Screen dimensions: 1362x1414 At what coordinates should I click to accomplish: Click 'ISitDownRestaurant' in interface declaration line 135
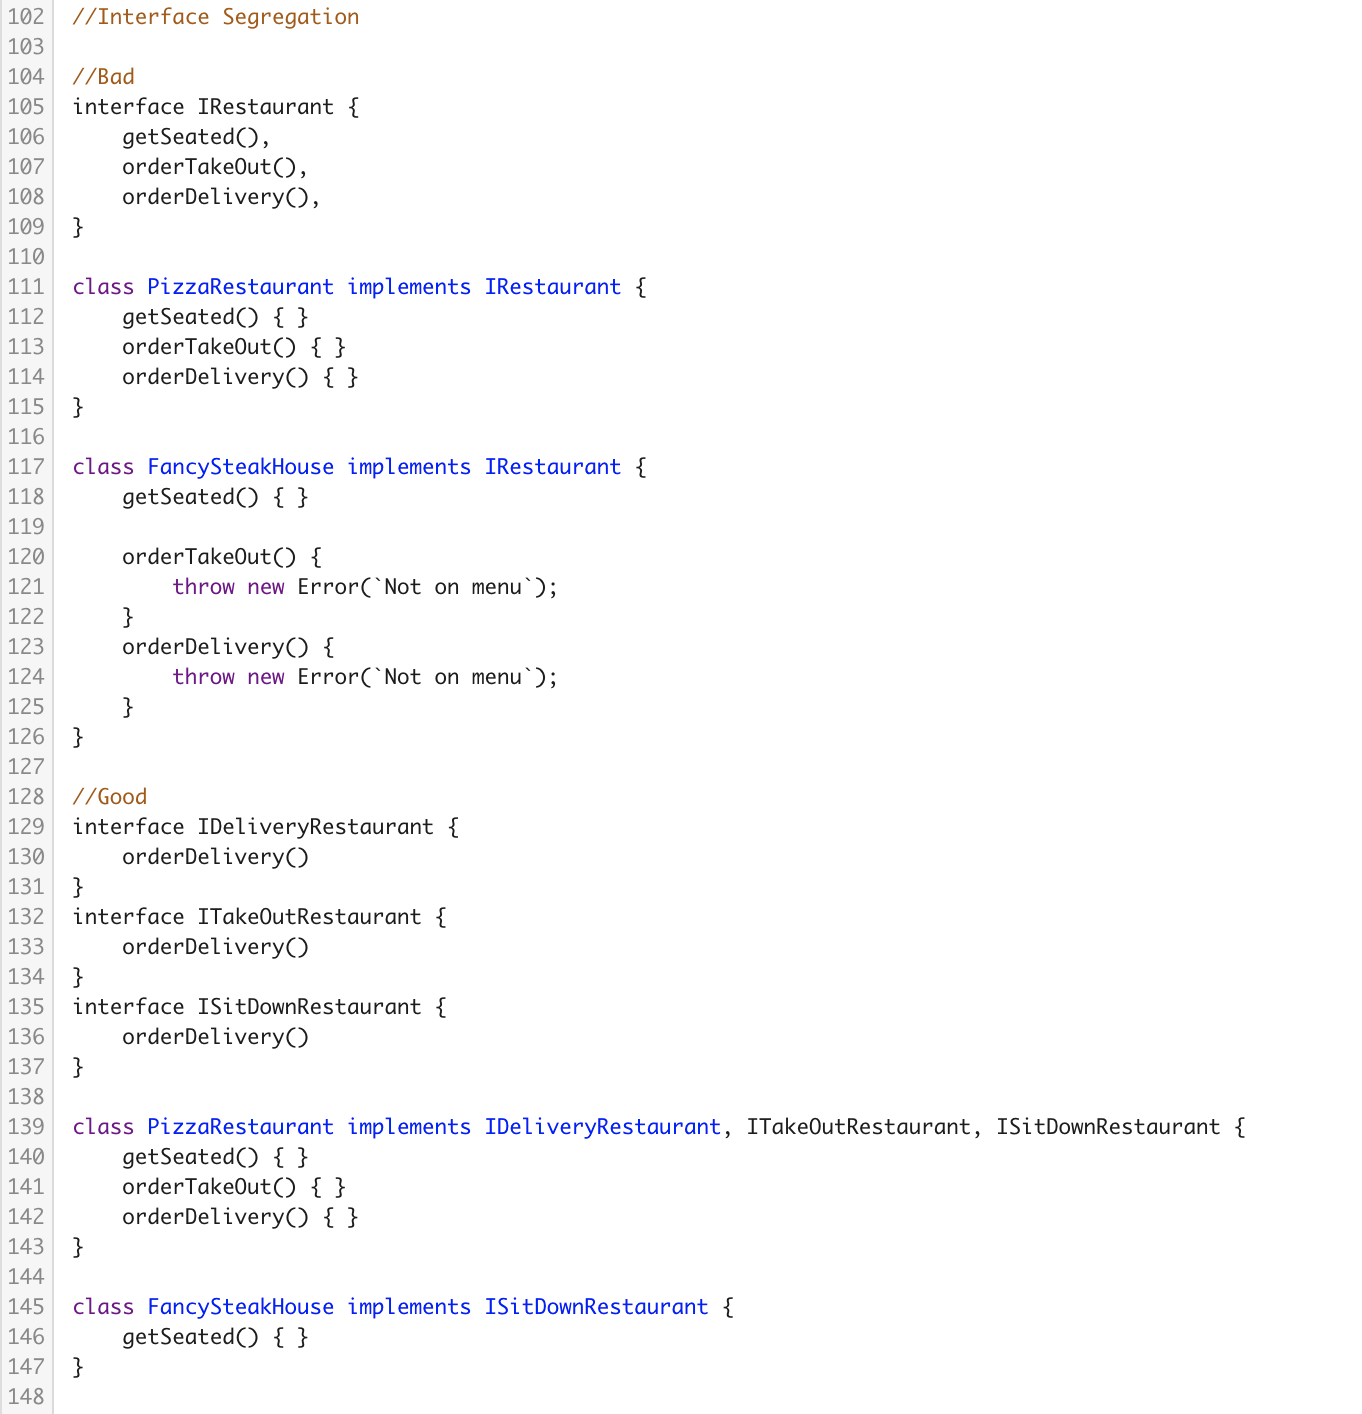[x=310, y=1007]
